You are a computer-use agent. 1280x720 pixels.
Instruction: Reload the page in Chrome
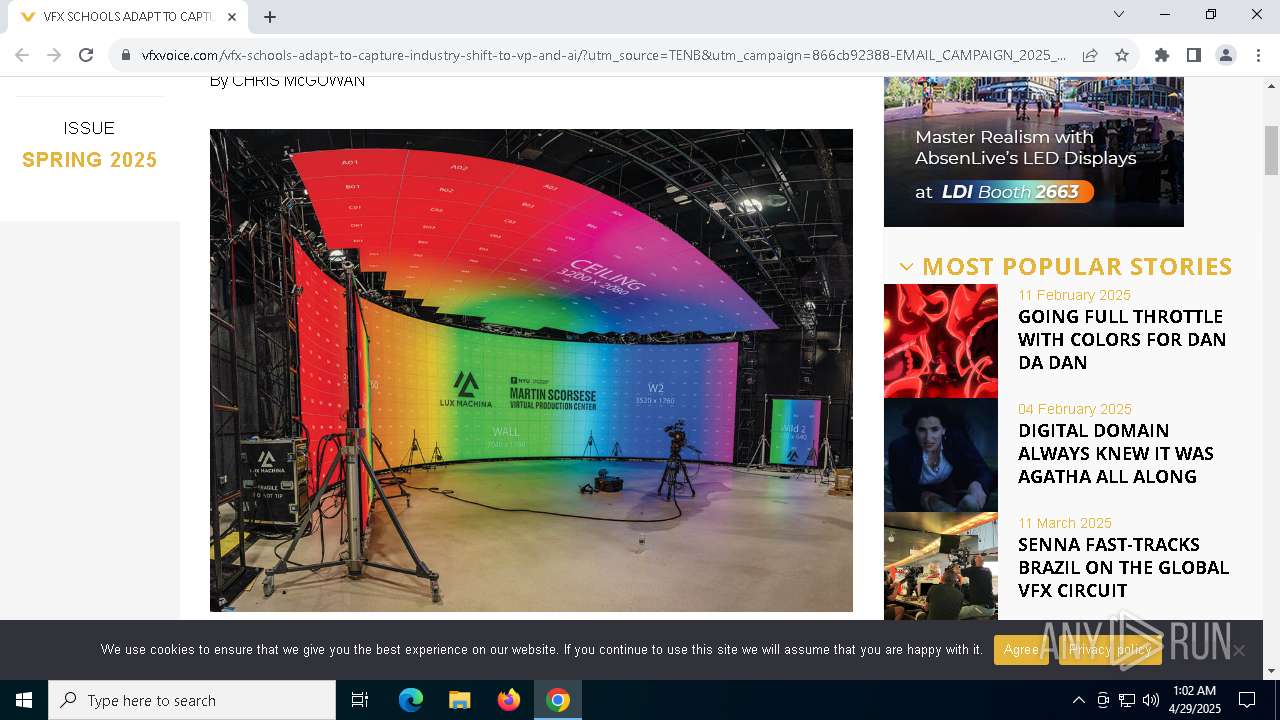tap(86, 55)
